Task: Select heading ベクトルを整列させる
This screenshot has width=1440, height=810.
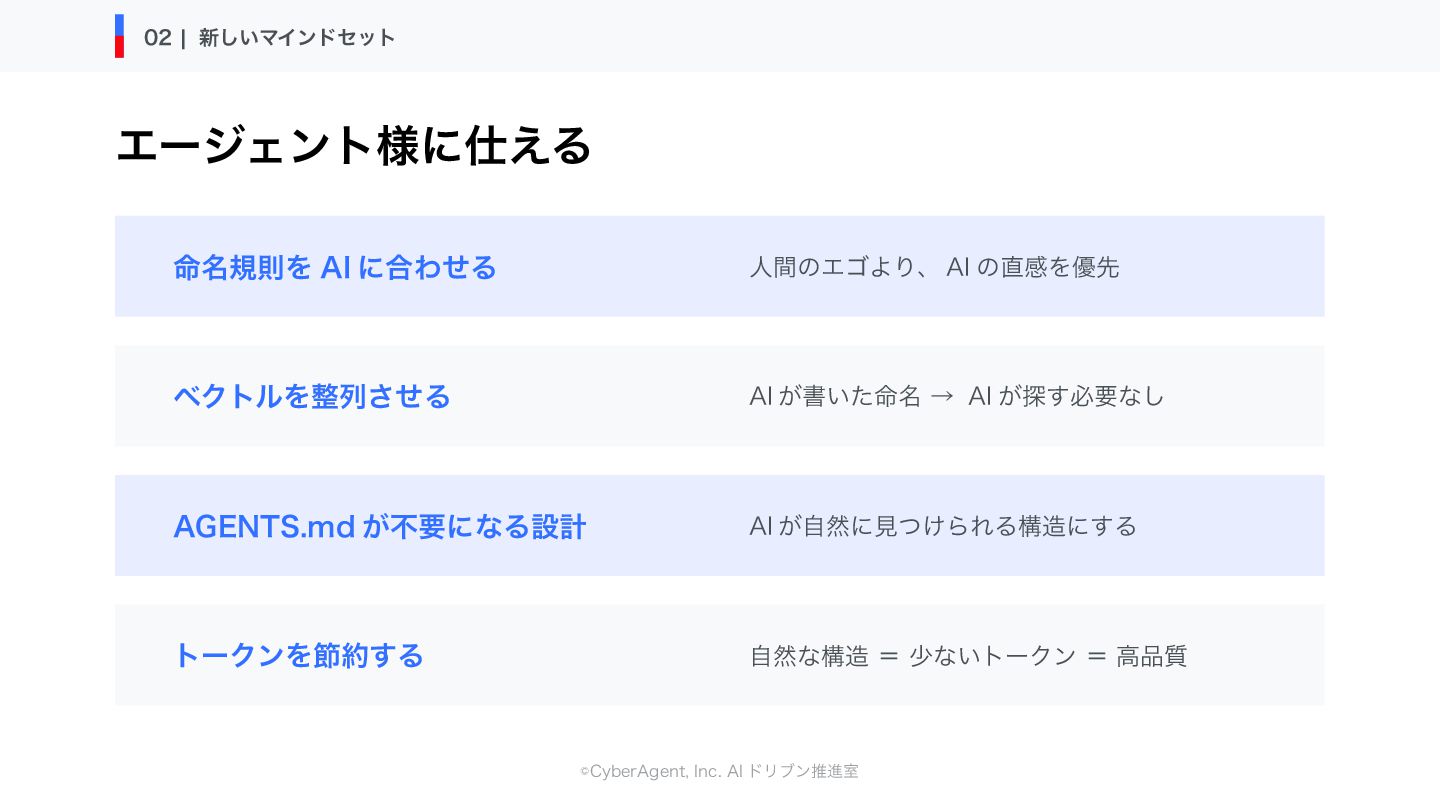Action: (x=312, y=396)
